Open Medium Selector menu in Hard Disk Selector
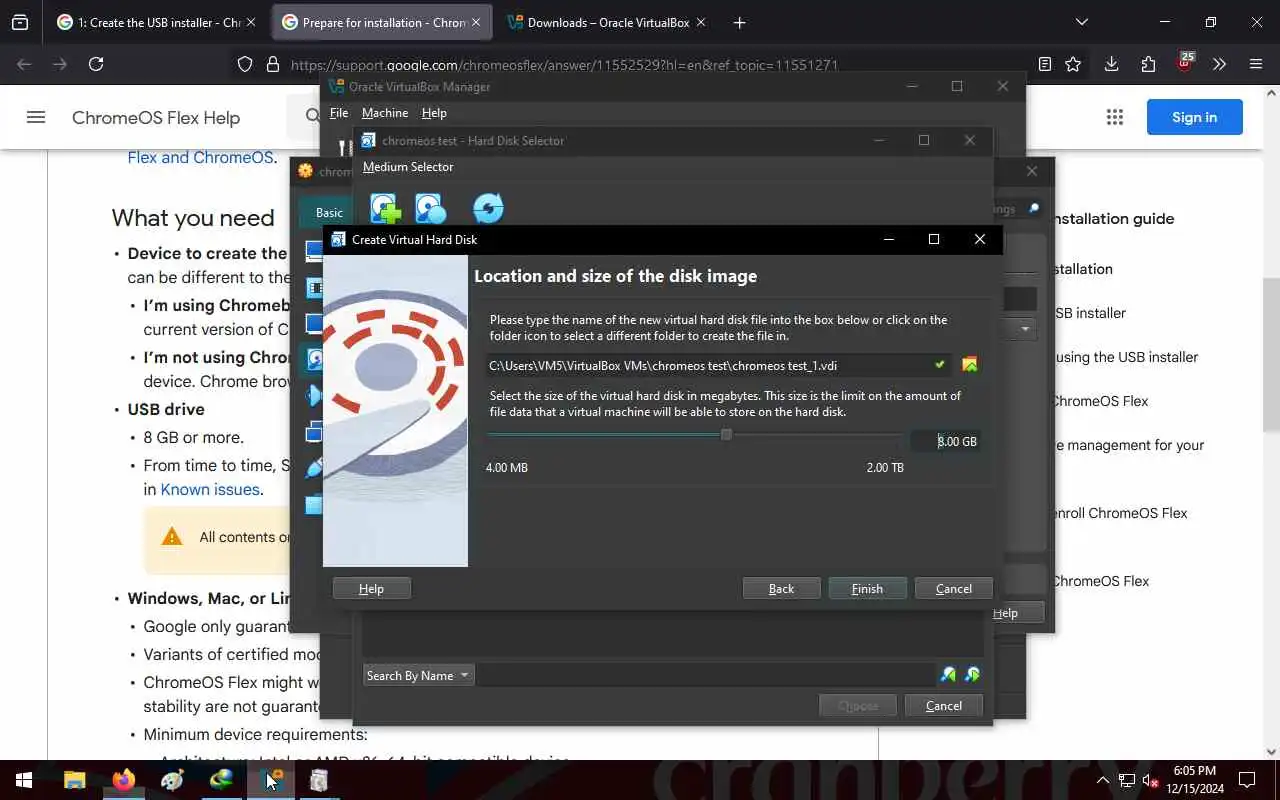This screenshot has height=800, width=1280. [408, 167]
